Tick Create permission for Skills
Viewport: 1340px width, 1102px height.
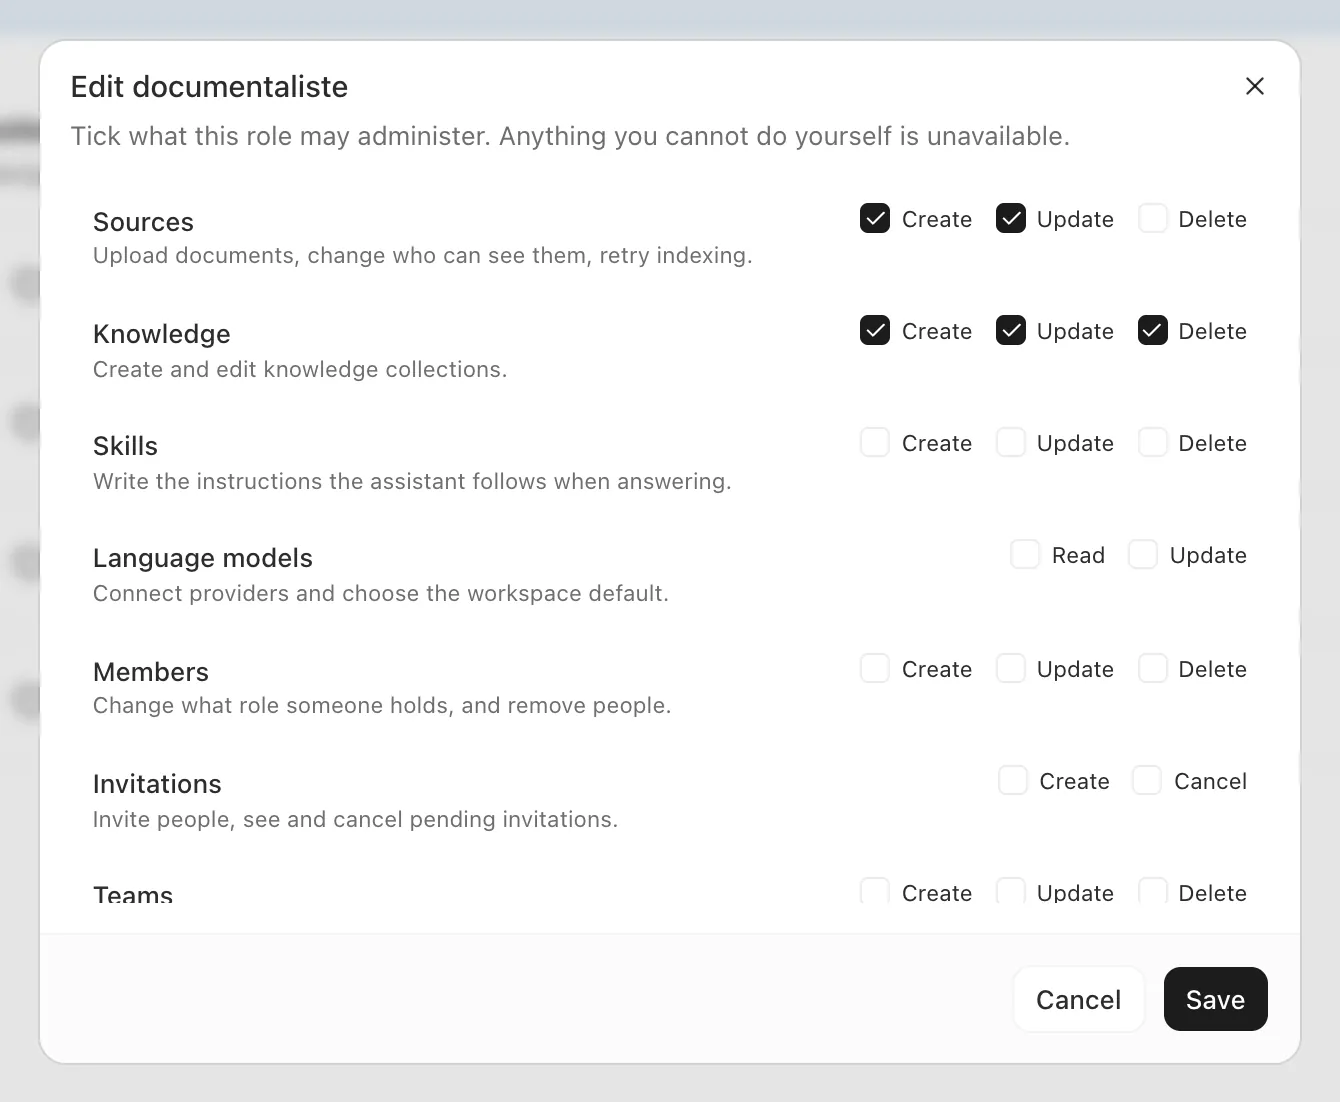point(875,442)
